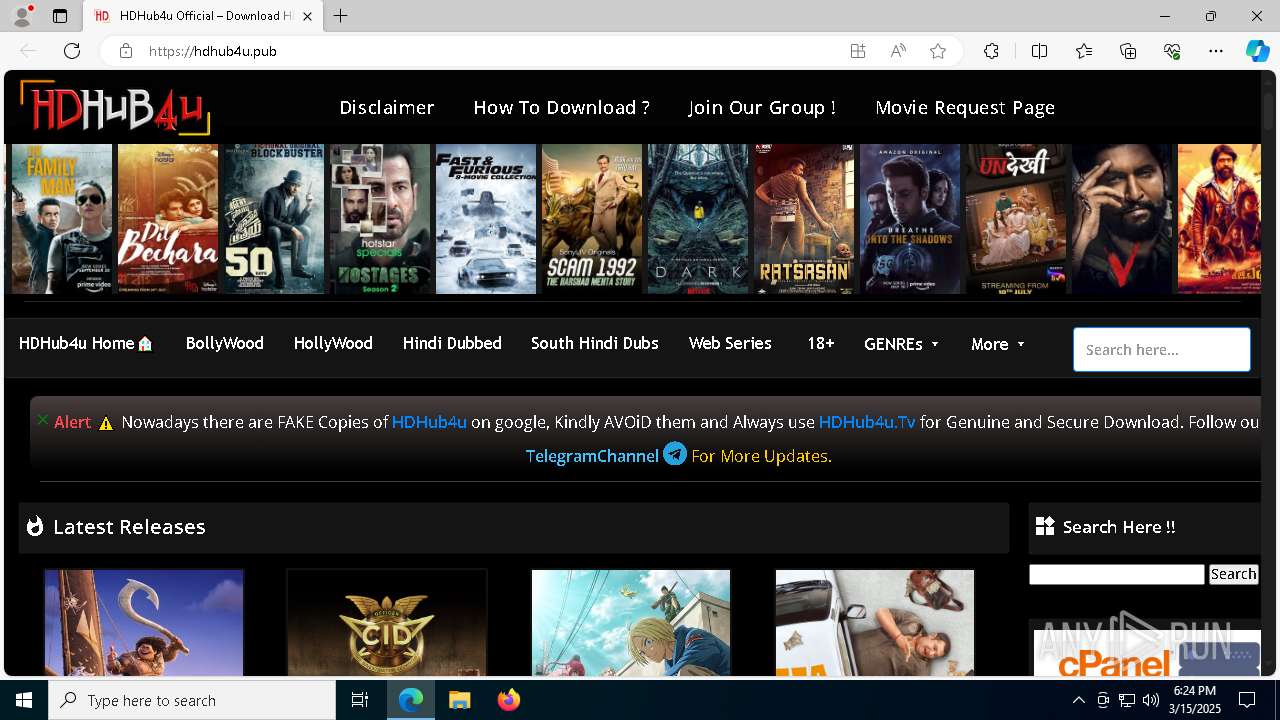
Task: Click the site info lock icon
Action: pyautogui.click(x=125, y=51)
